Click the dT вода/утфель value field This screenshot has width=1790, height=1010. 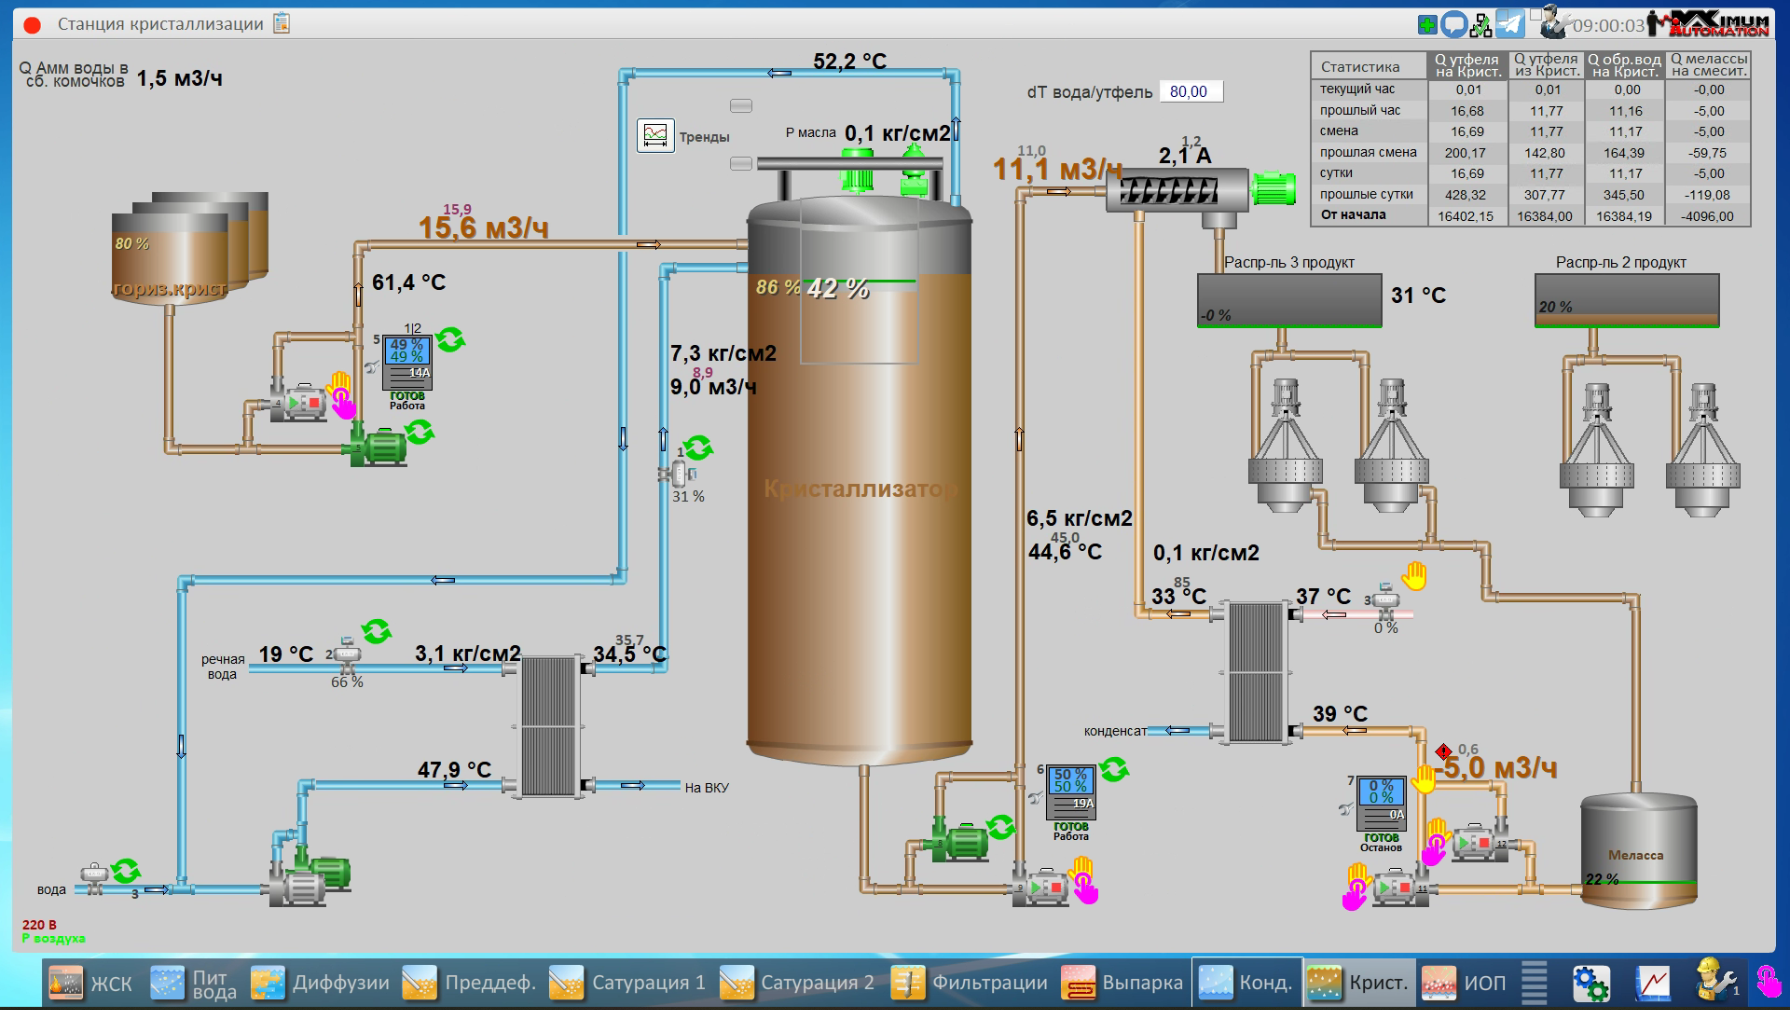(1190, 92)
